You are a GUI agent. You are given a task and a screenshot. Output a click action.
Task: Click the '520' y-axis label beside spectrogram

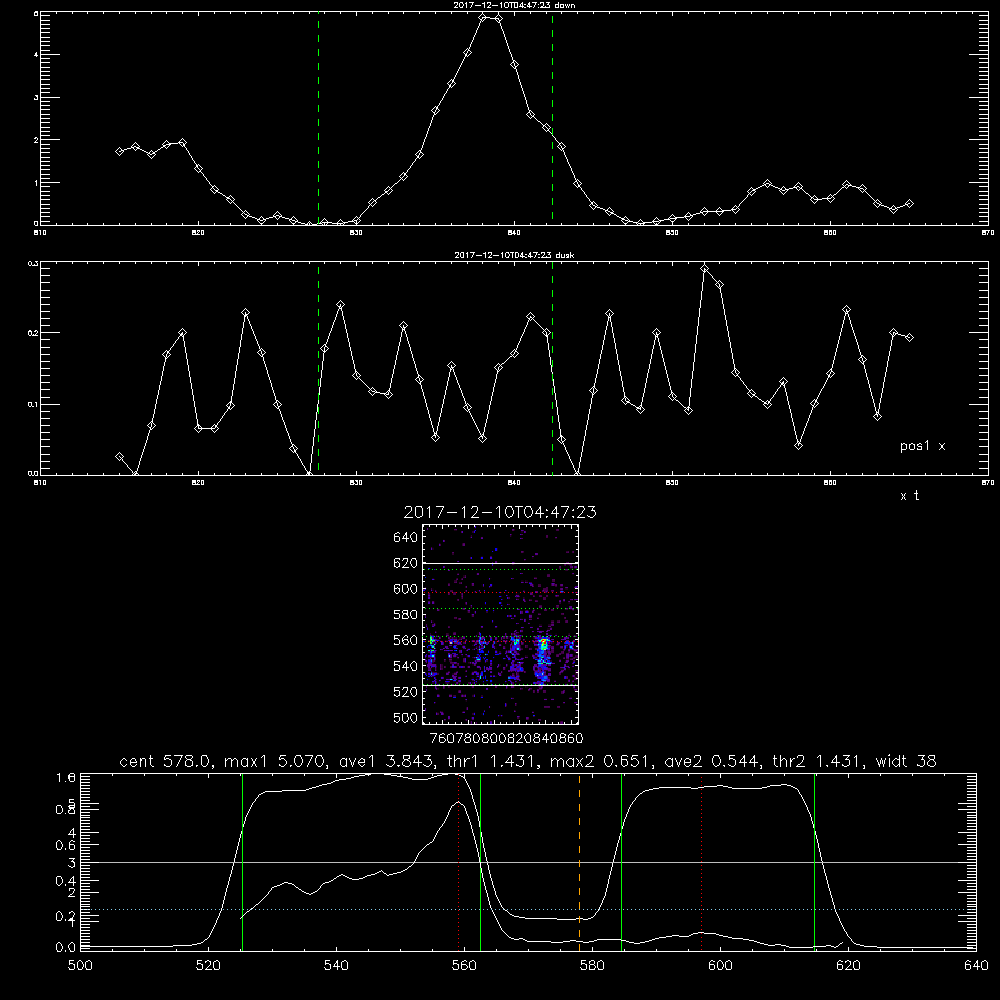click(x=406, y=692)
